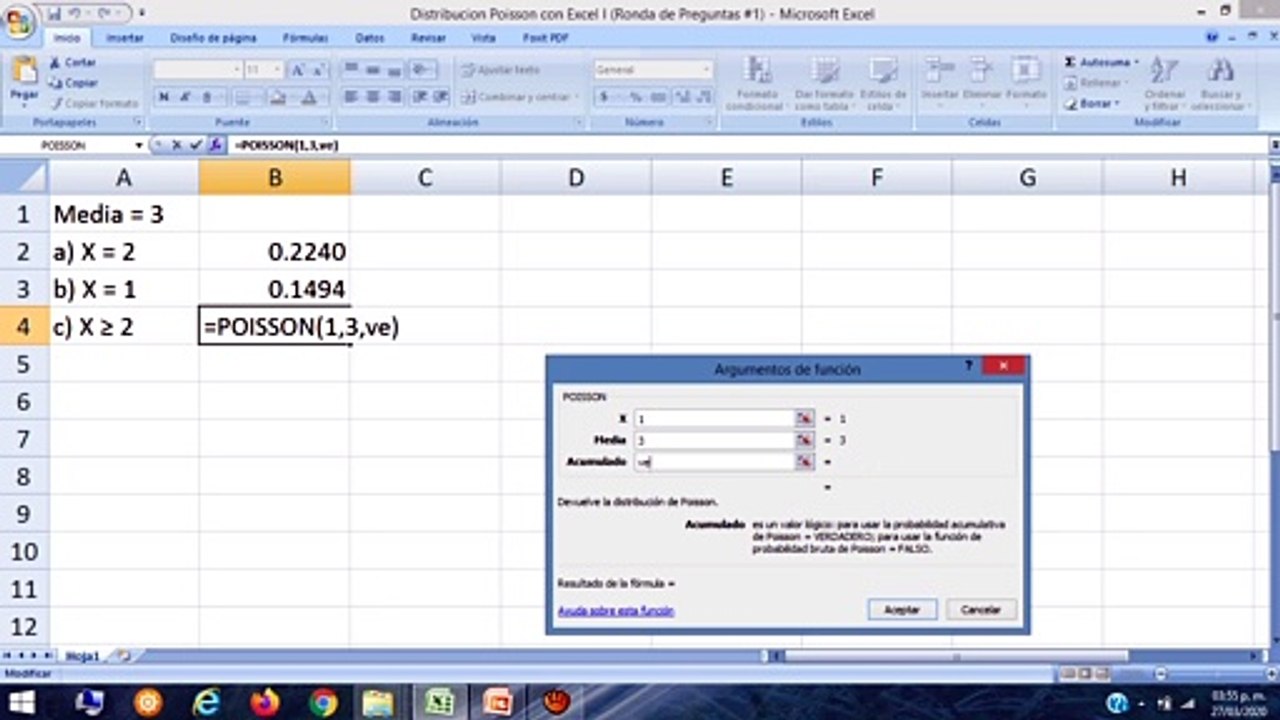Increase font size with large A
Viewport: 1280px width, 720px height.
click(297, 70)
